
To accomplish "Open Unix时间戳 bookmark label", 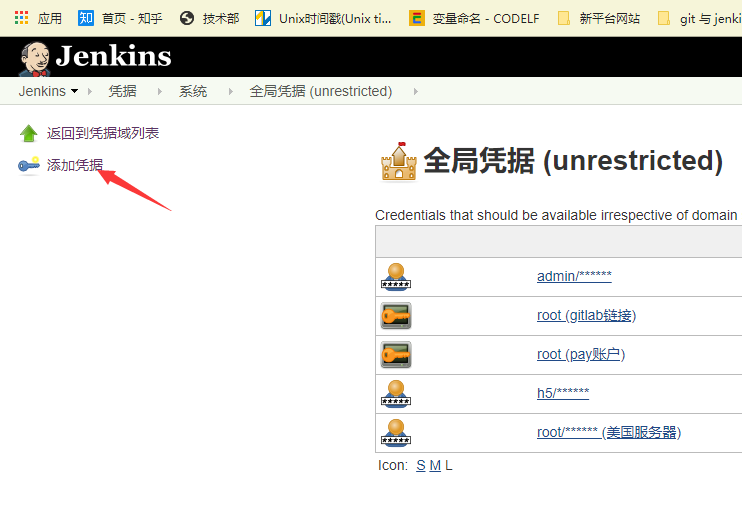I will coord(335,18).
